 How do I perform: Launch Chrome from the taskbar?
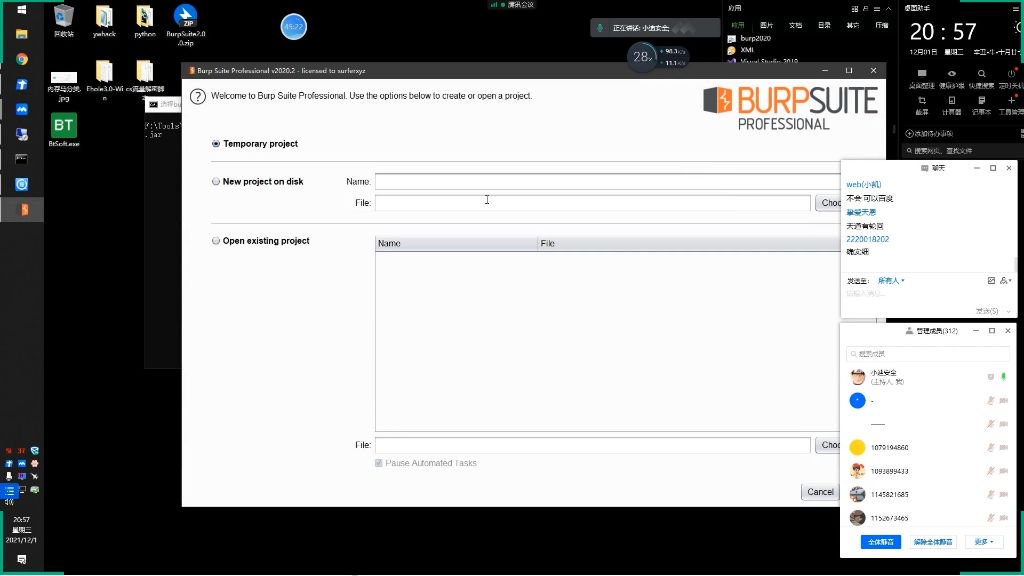22,59
